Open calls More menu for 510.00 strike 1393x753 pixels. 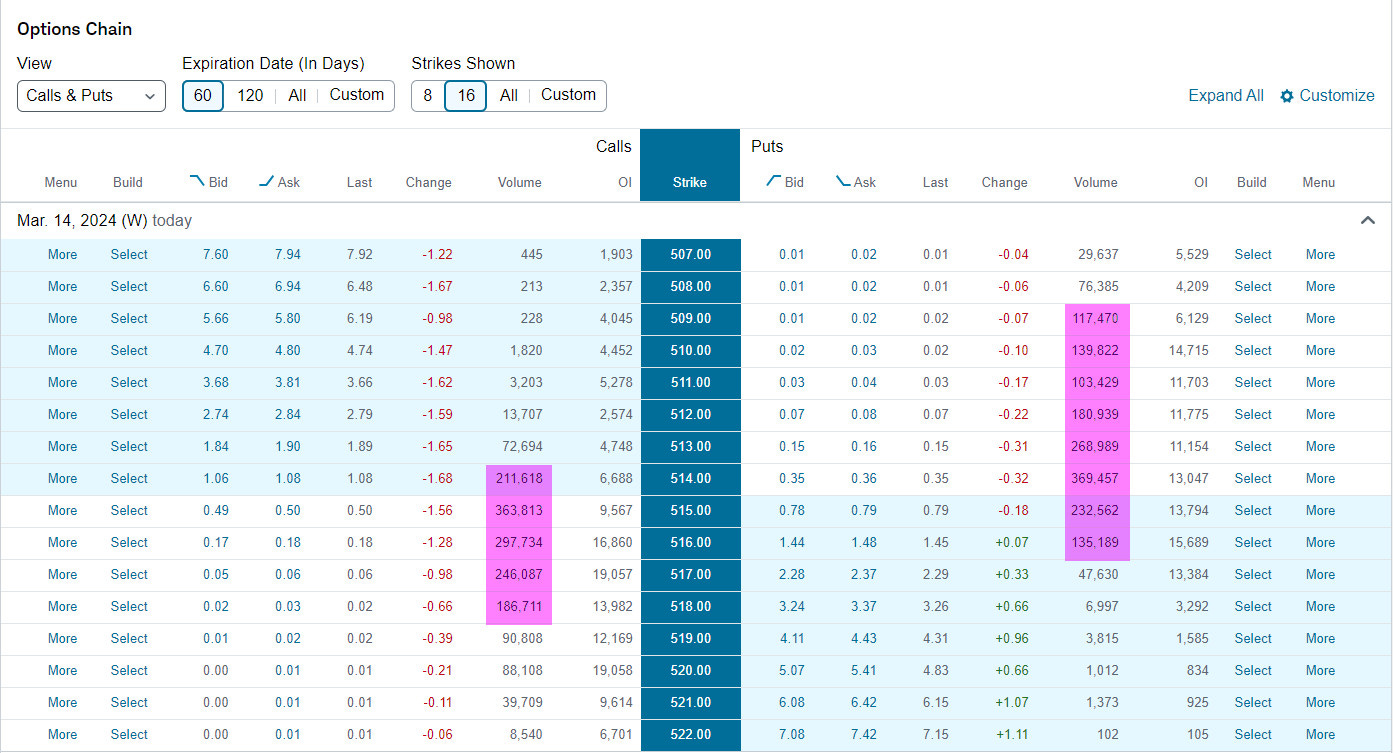coord(62,351)
